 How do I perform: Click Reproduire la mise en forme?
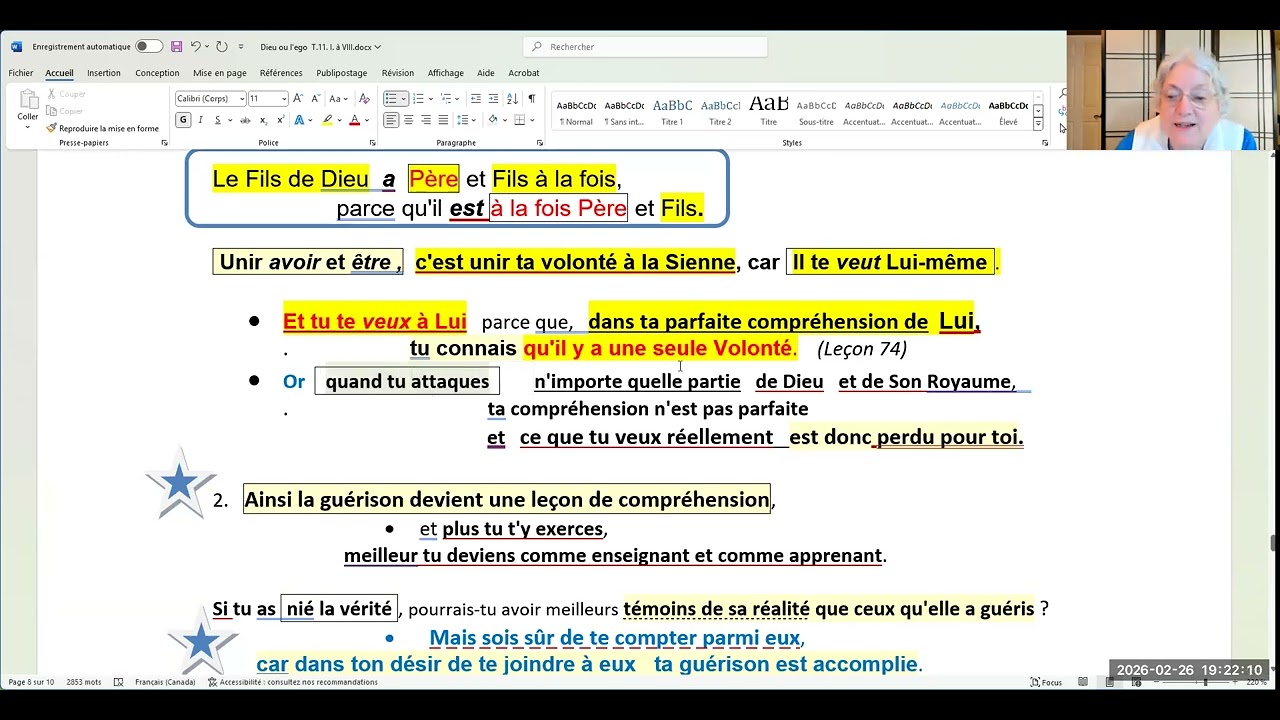102,128
